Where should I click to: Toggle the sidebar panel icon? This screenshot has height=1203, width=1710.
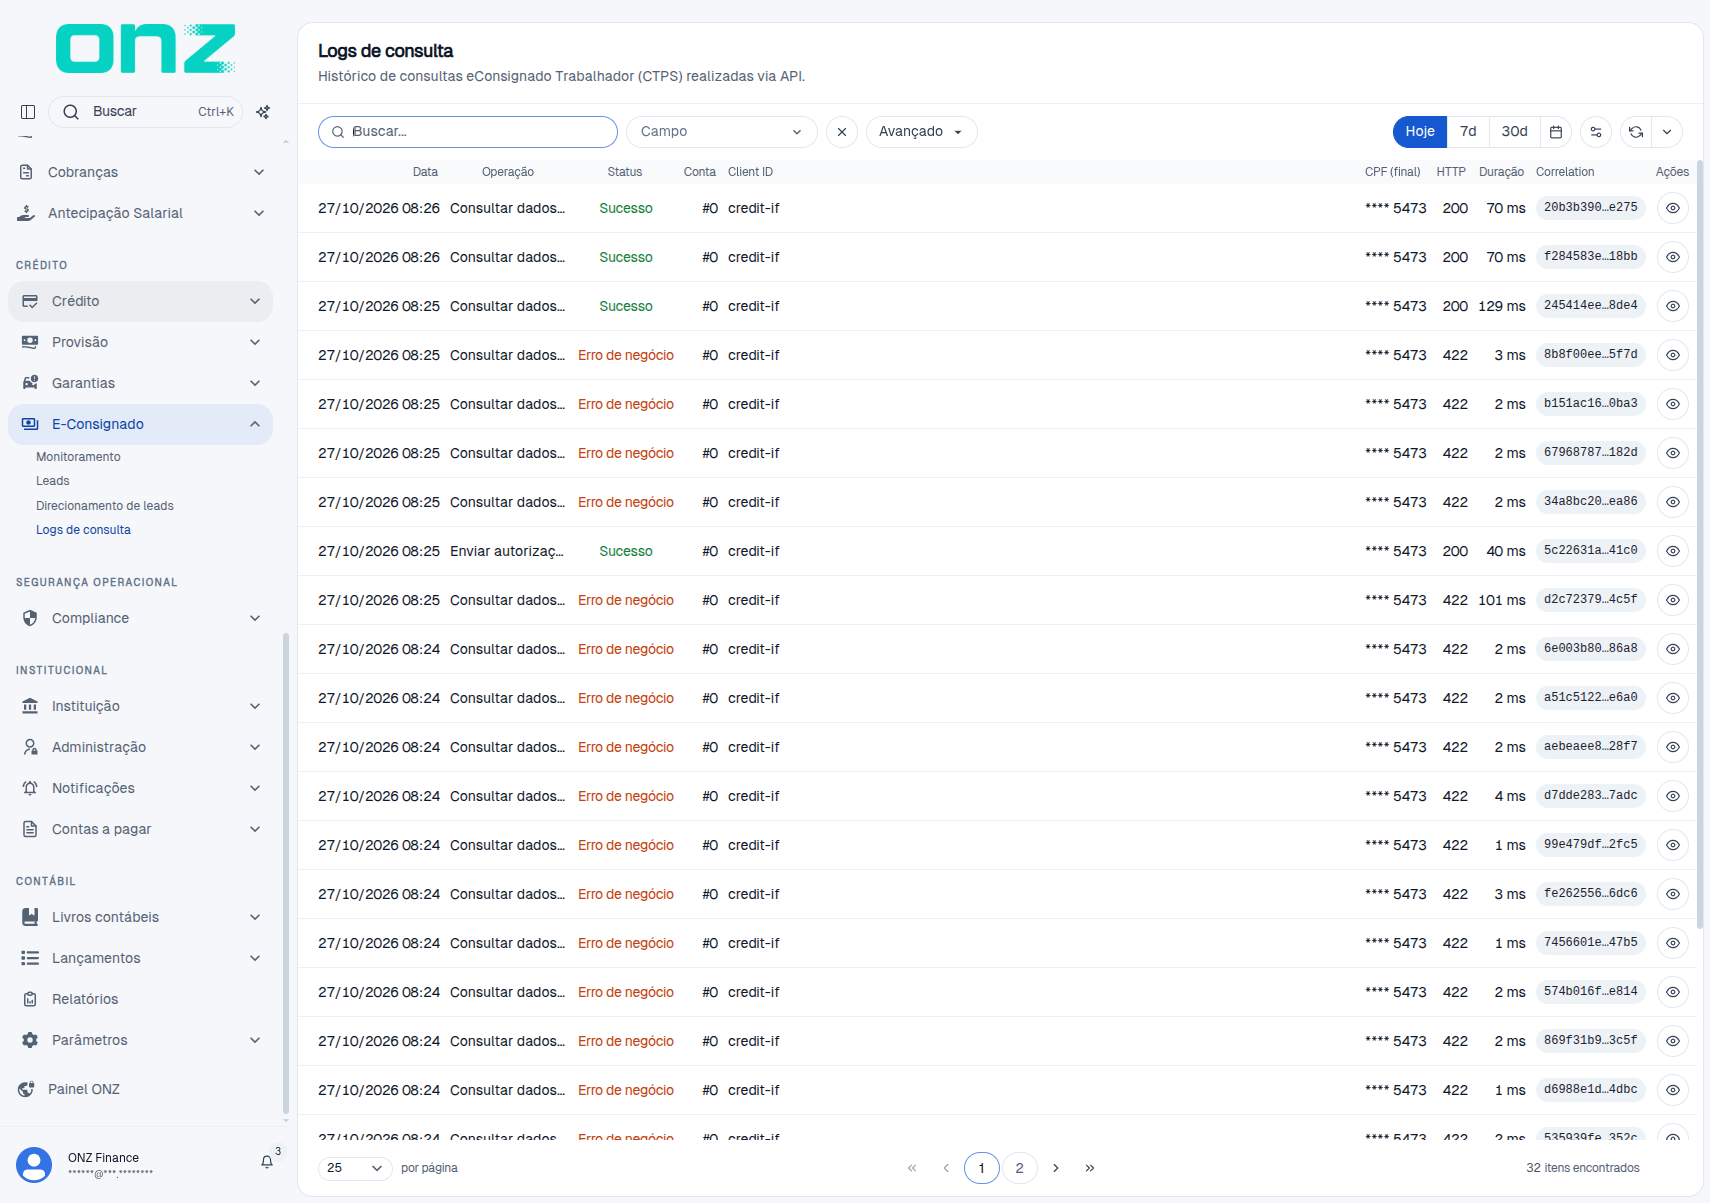(28, 112)
